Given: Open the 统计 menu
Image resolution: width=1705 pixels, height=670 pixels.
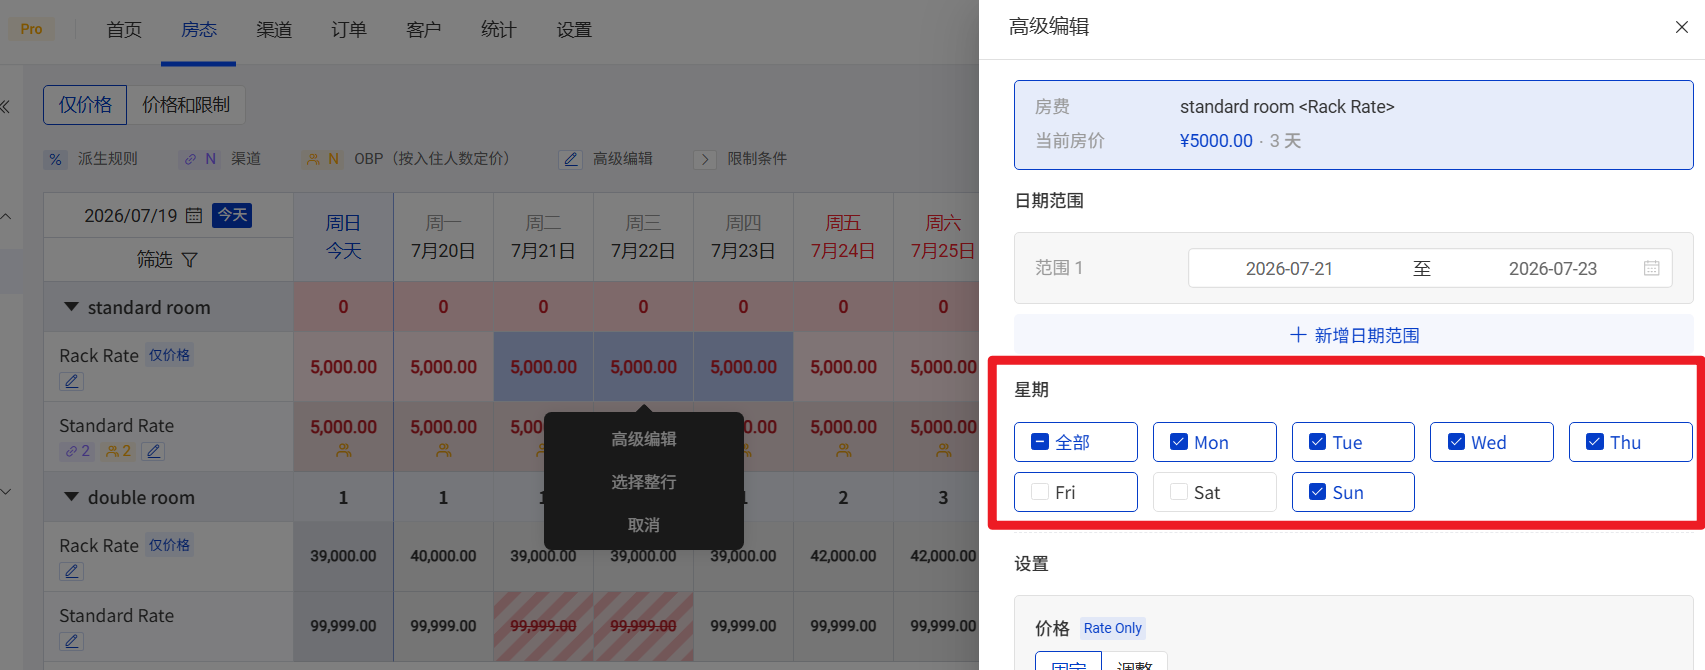Looking at the screenshot, I should [499, 30].
